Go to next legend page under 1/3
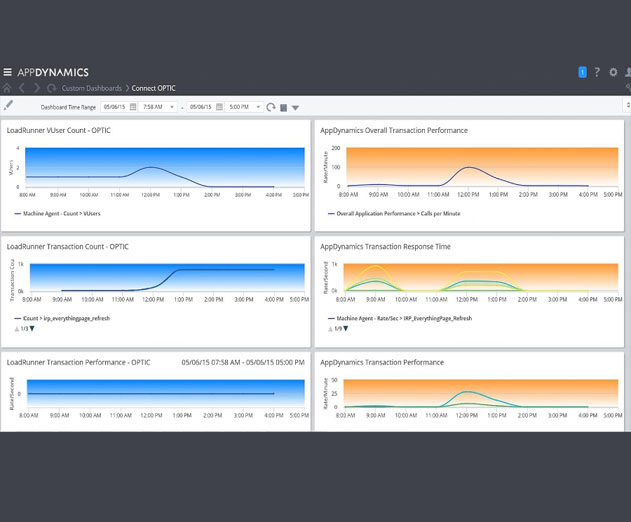 (32, 329)
